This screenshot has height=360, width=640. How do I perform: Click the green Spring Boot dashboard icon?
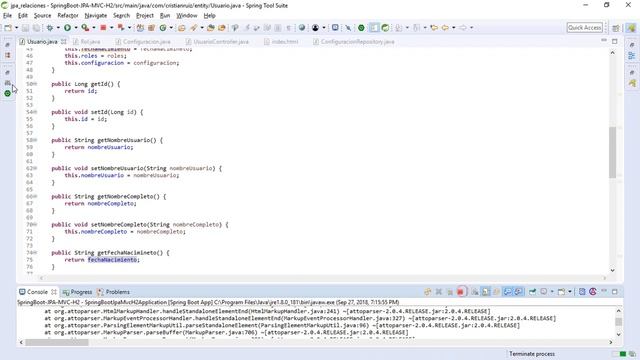(x=361, y=28)
